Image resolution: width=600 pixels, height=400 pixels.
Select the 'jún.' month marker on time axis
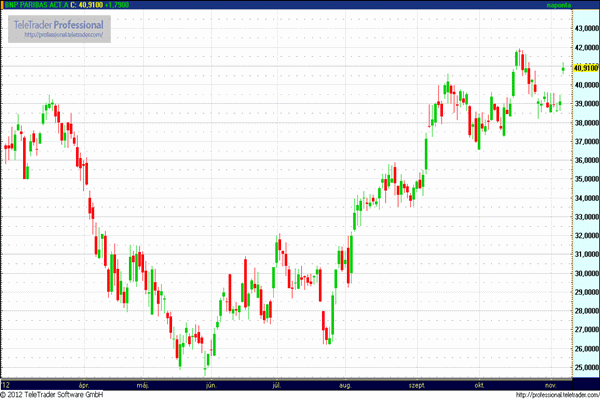tap(210, 383)
